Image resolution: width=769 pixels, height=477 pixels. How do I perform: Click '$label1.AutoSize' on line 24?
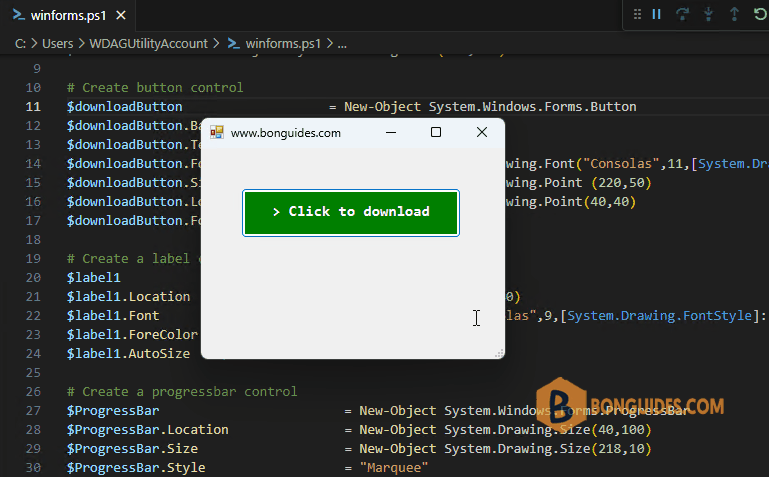coord(128,353)
